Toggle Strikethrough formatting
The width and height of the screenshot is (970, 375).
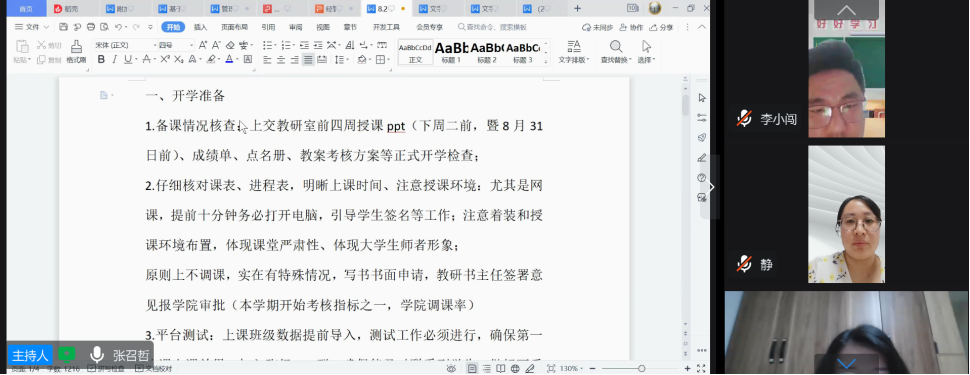click(x=146, y=59)
